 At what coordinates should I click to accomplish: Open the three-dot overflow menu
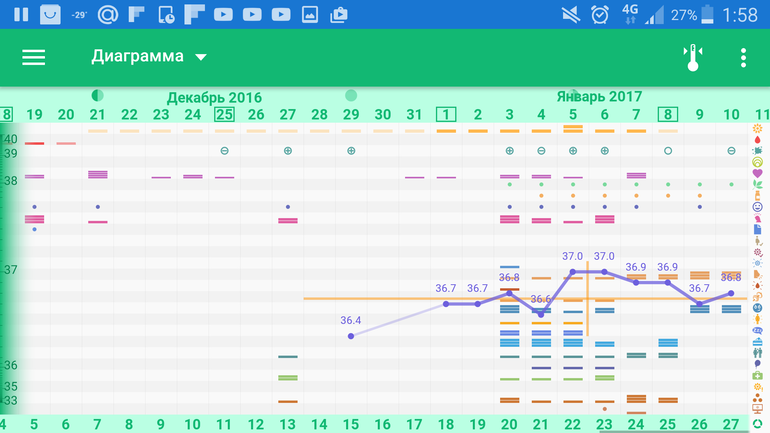point(743,57)
